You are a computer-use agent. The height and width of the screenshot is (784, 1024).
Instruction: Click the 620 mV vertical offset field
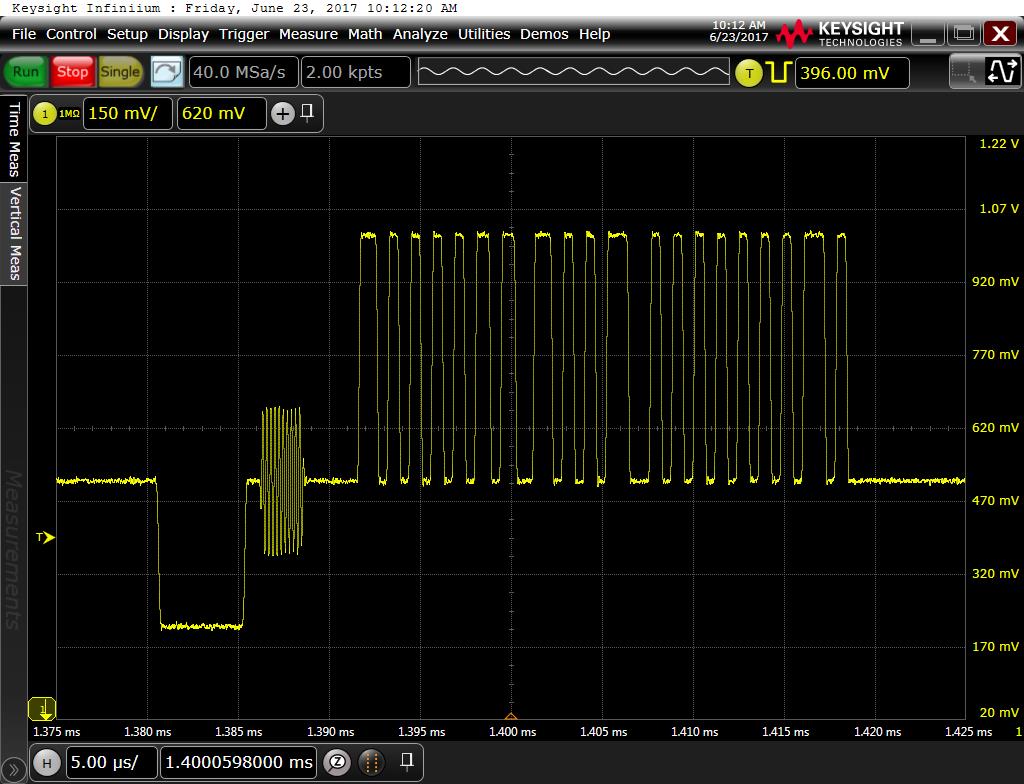point(221,114)
